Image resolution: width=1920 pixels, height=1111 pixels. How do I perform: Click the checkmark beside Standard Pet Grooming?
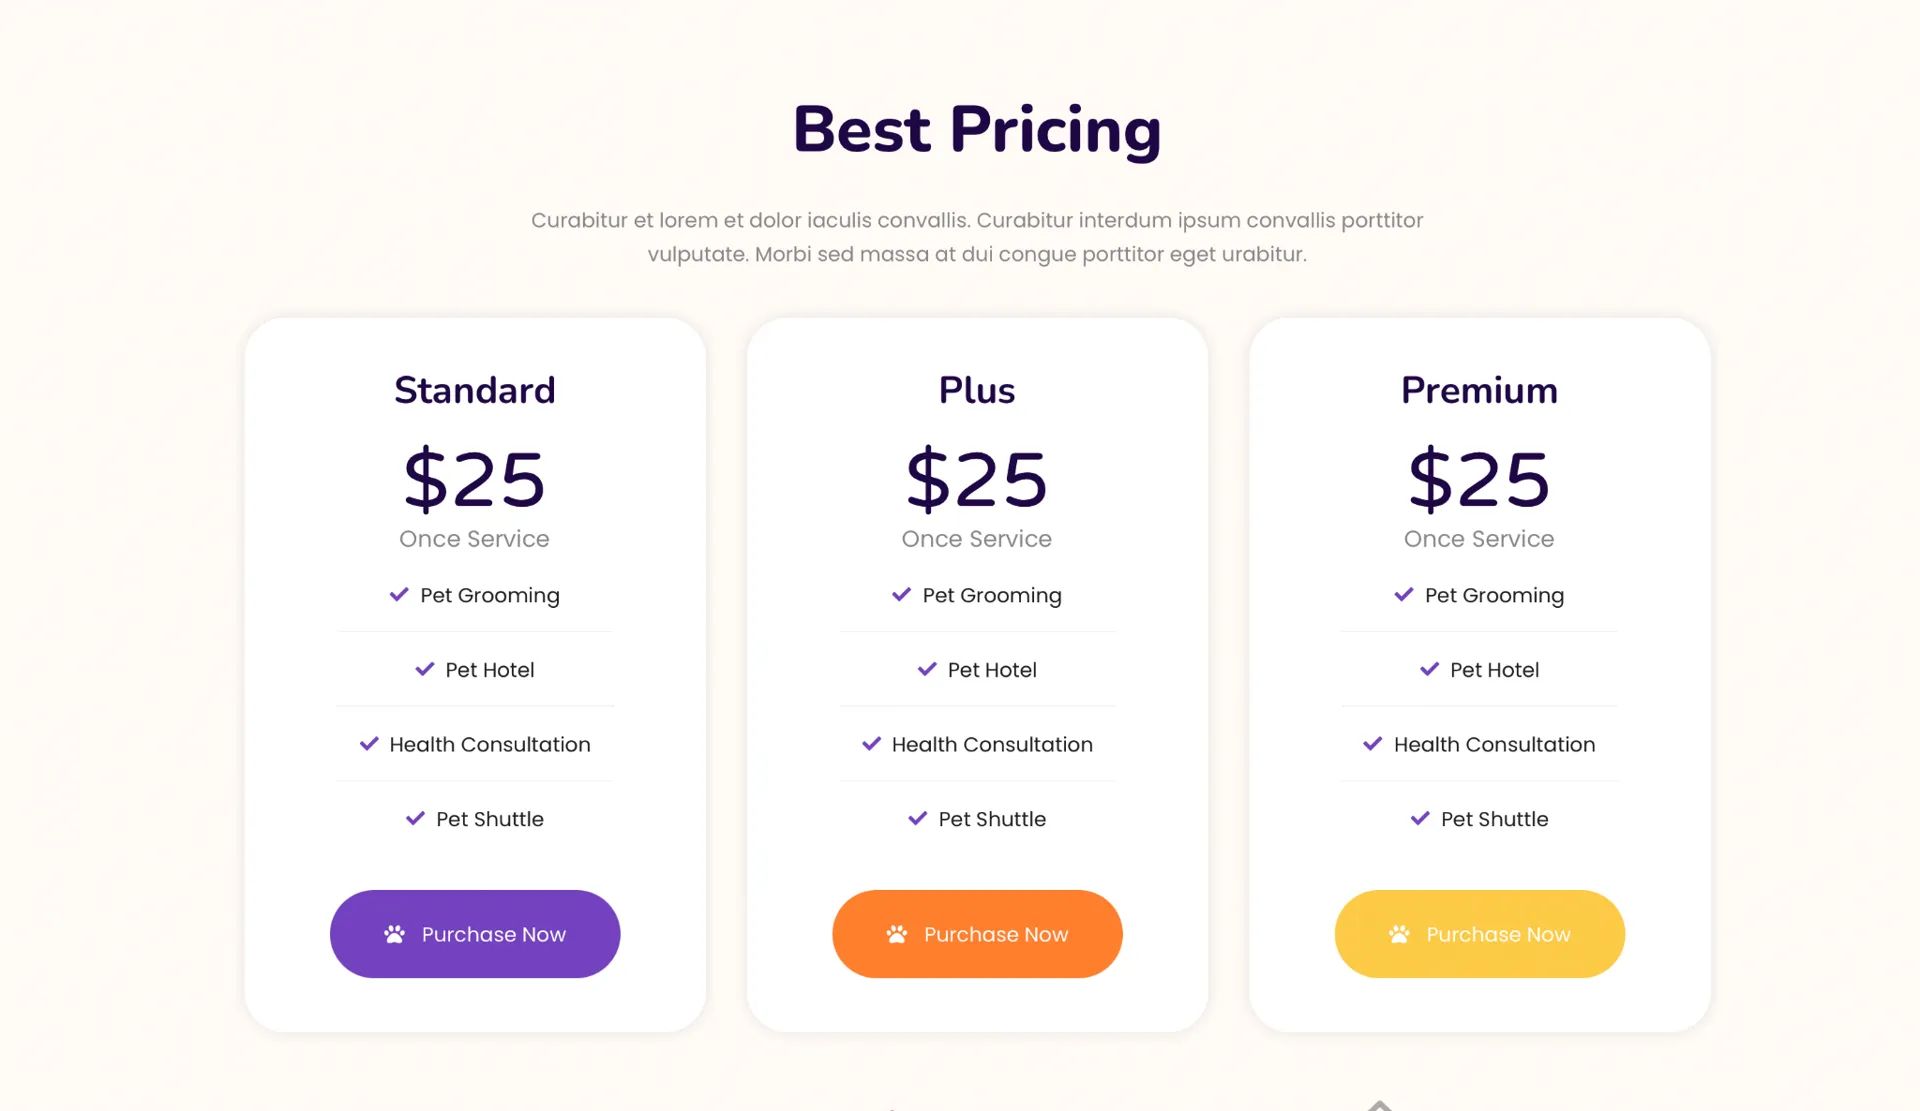[399, 595]
